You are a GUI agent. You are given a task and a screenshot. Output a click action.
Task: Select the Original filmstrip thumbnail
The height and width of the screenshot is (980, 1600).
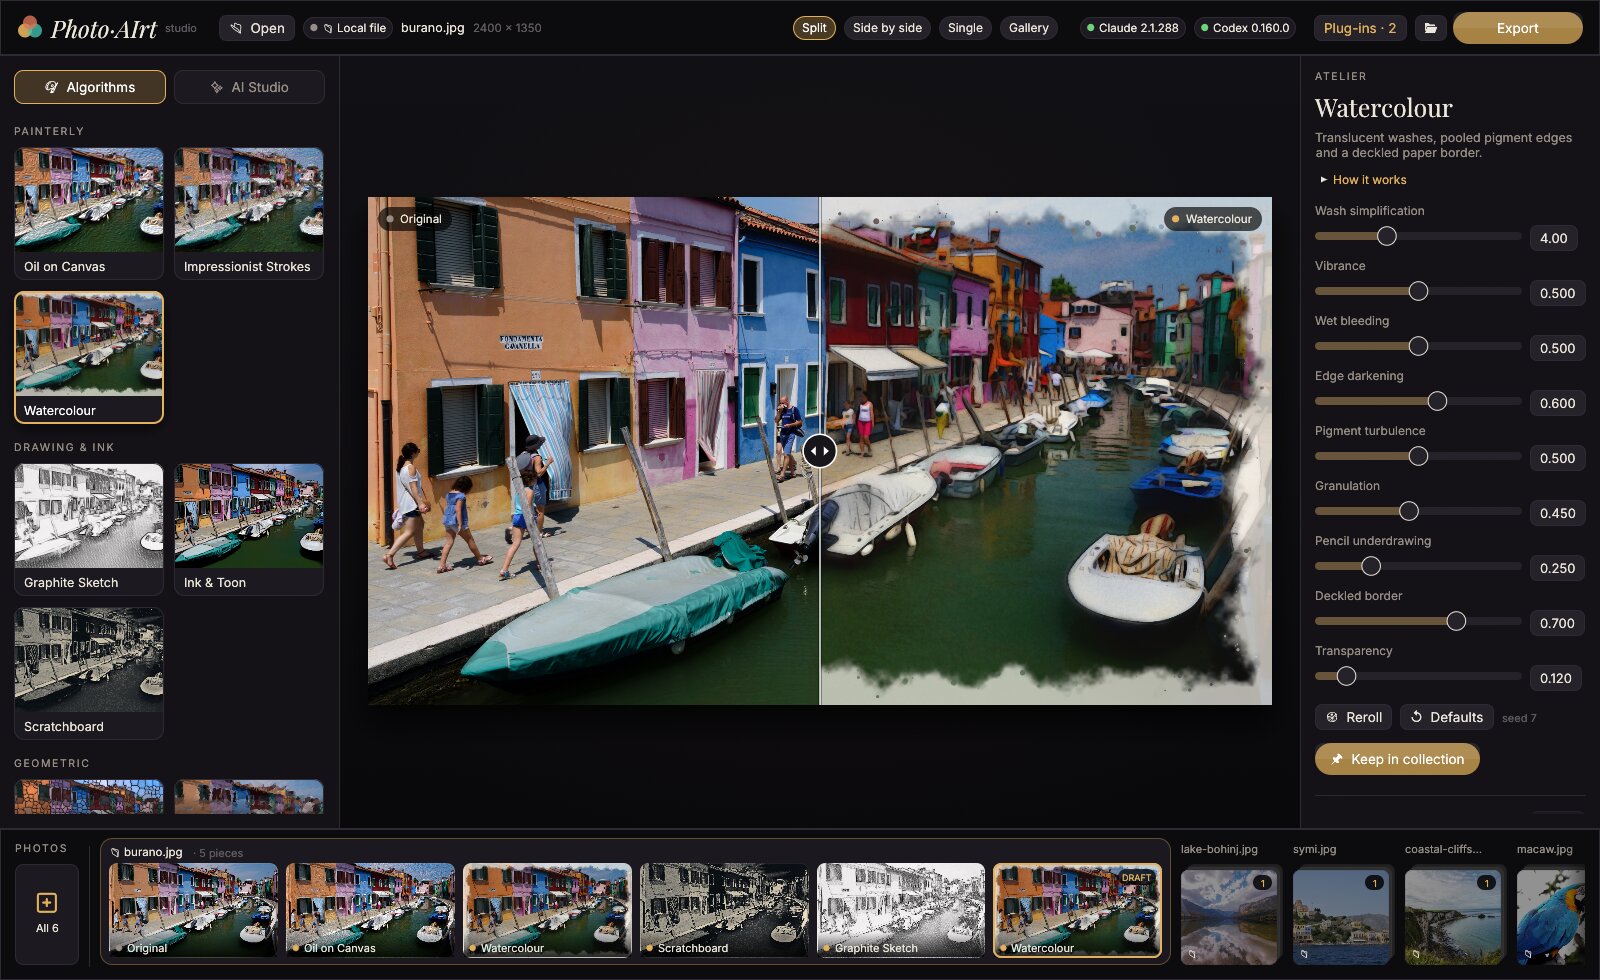[x=194, y=910]
